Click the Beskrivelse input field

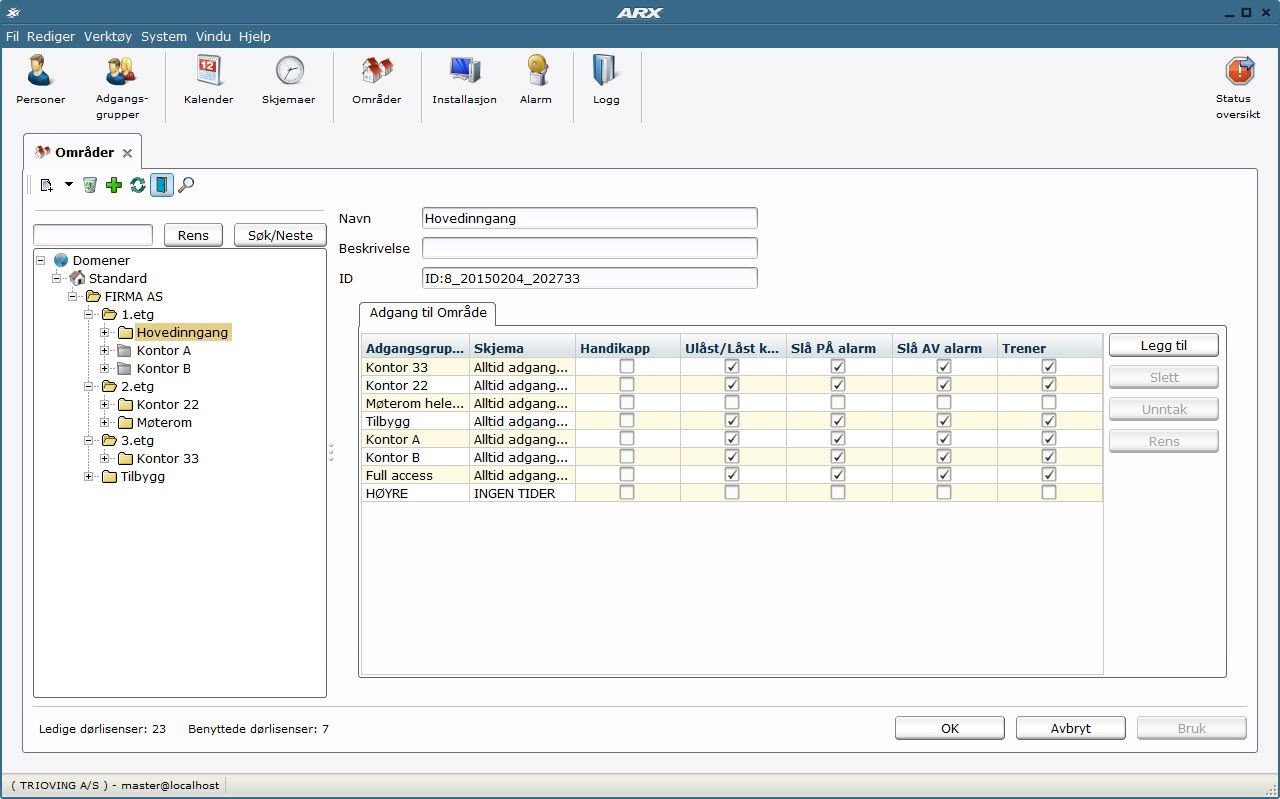[x=589, y=248]
